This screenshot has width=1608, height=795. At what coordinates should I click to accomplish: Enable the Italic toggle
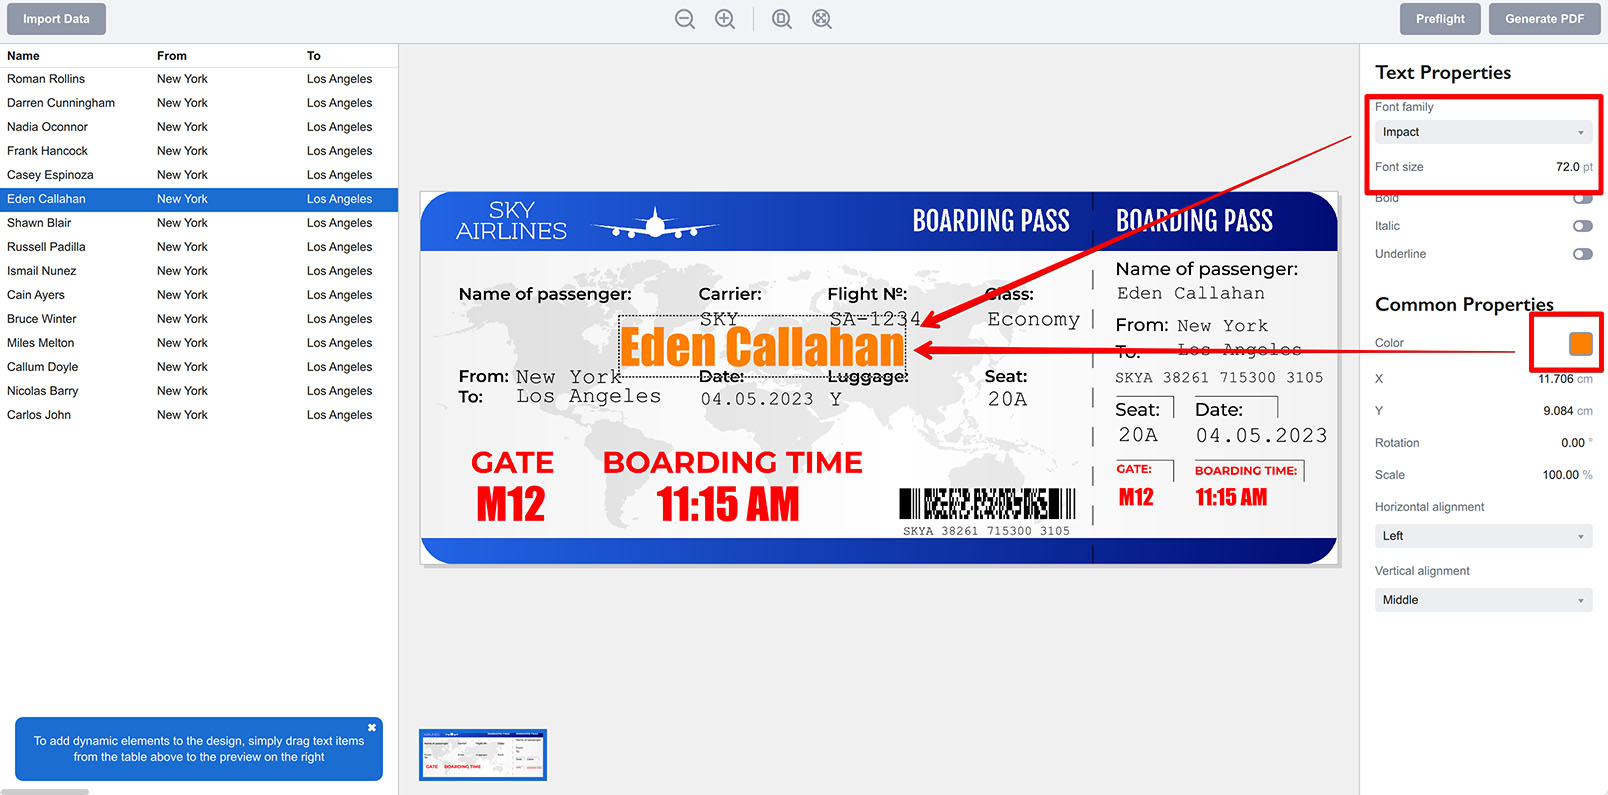coord(1582,226)
